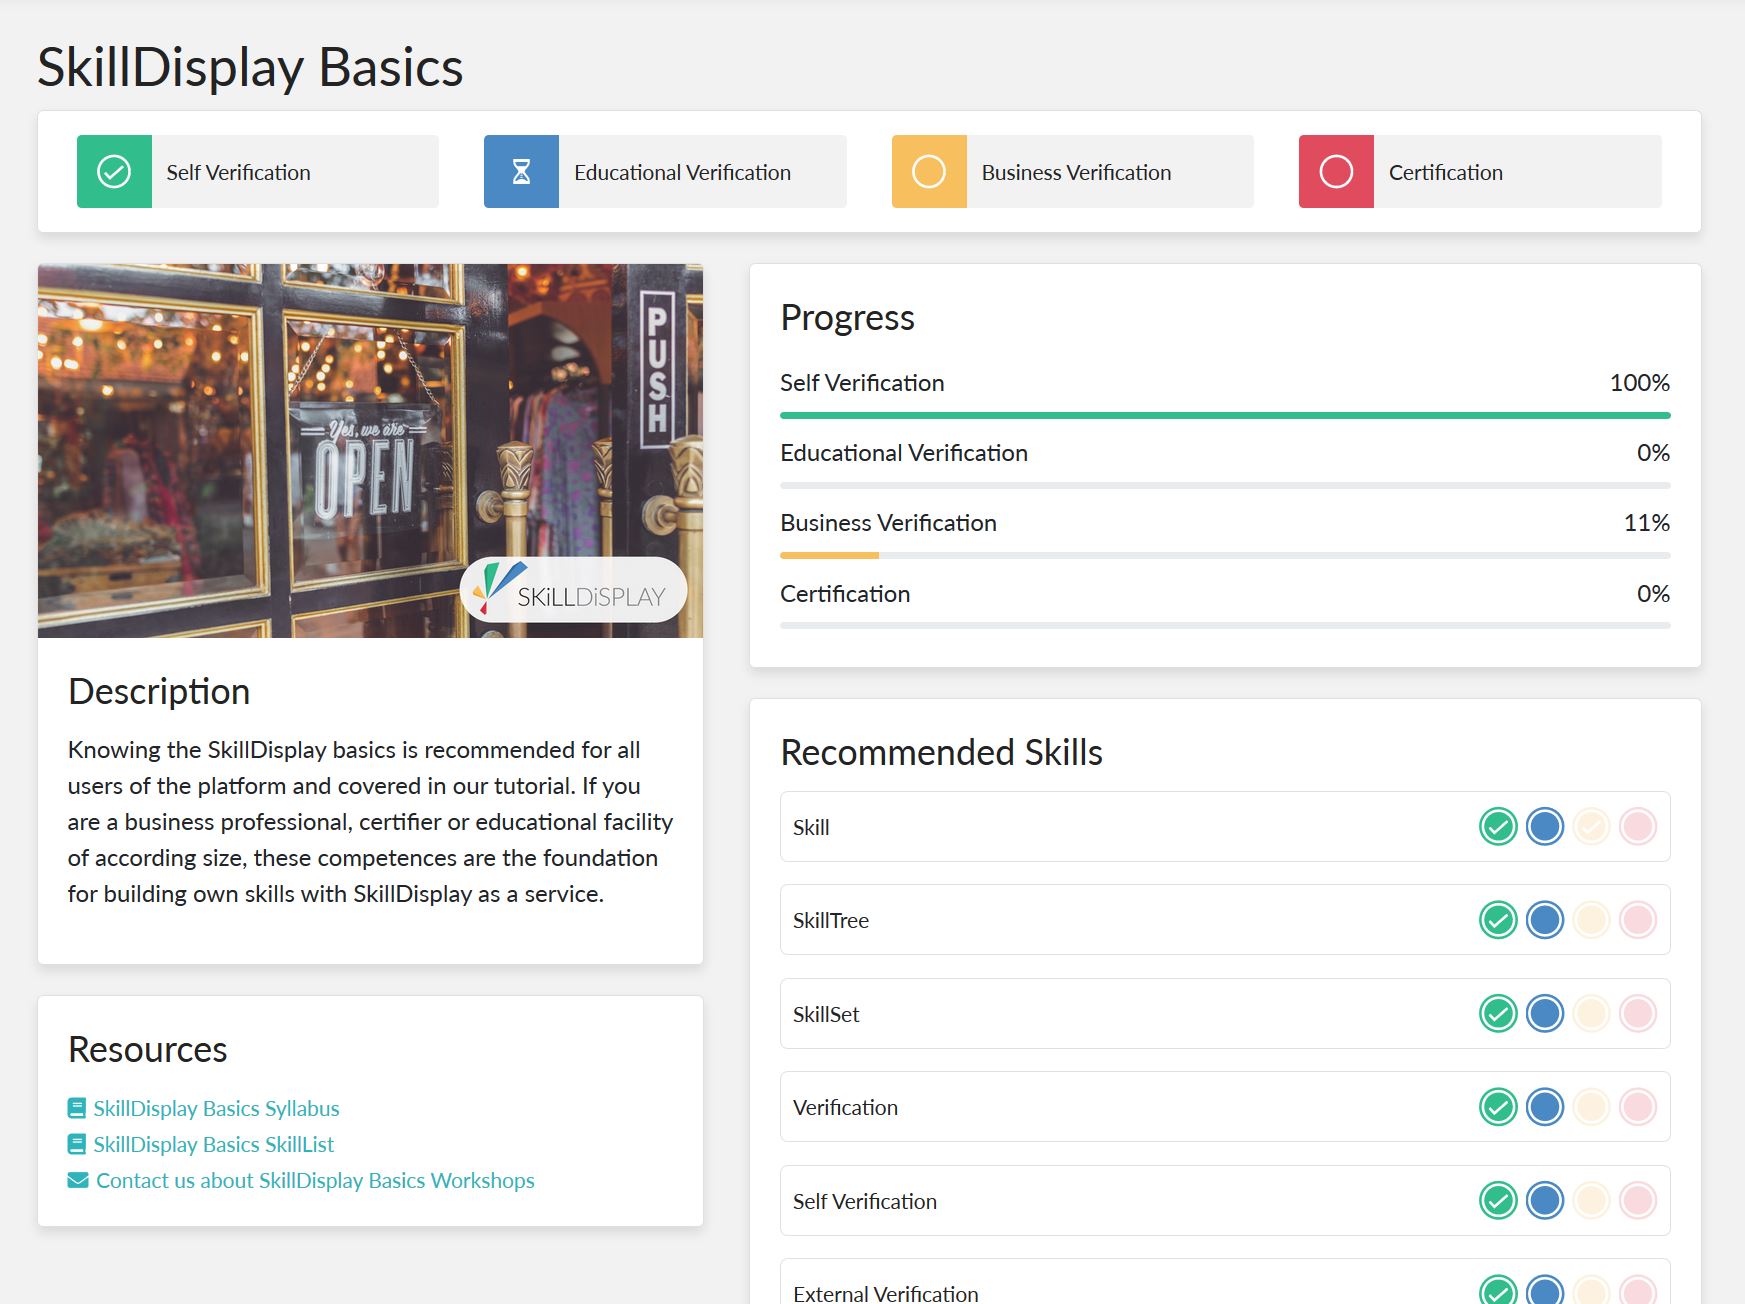
Task: Click the green circle in Self Verification skill row
Action: pos(1498,1201)
